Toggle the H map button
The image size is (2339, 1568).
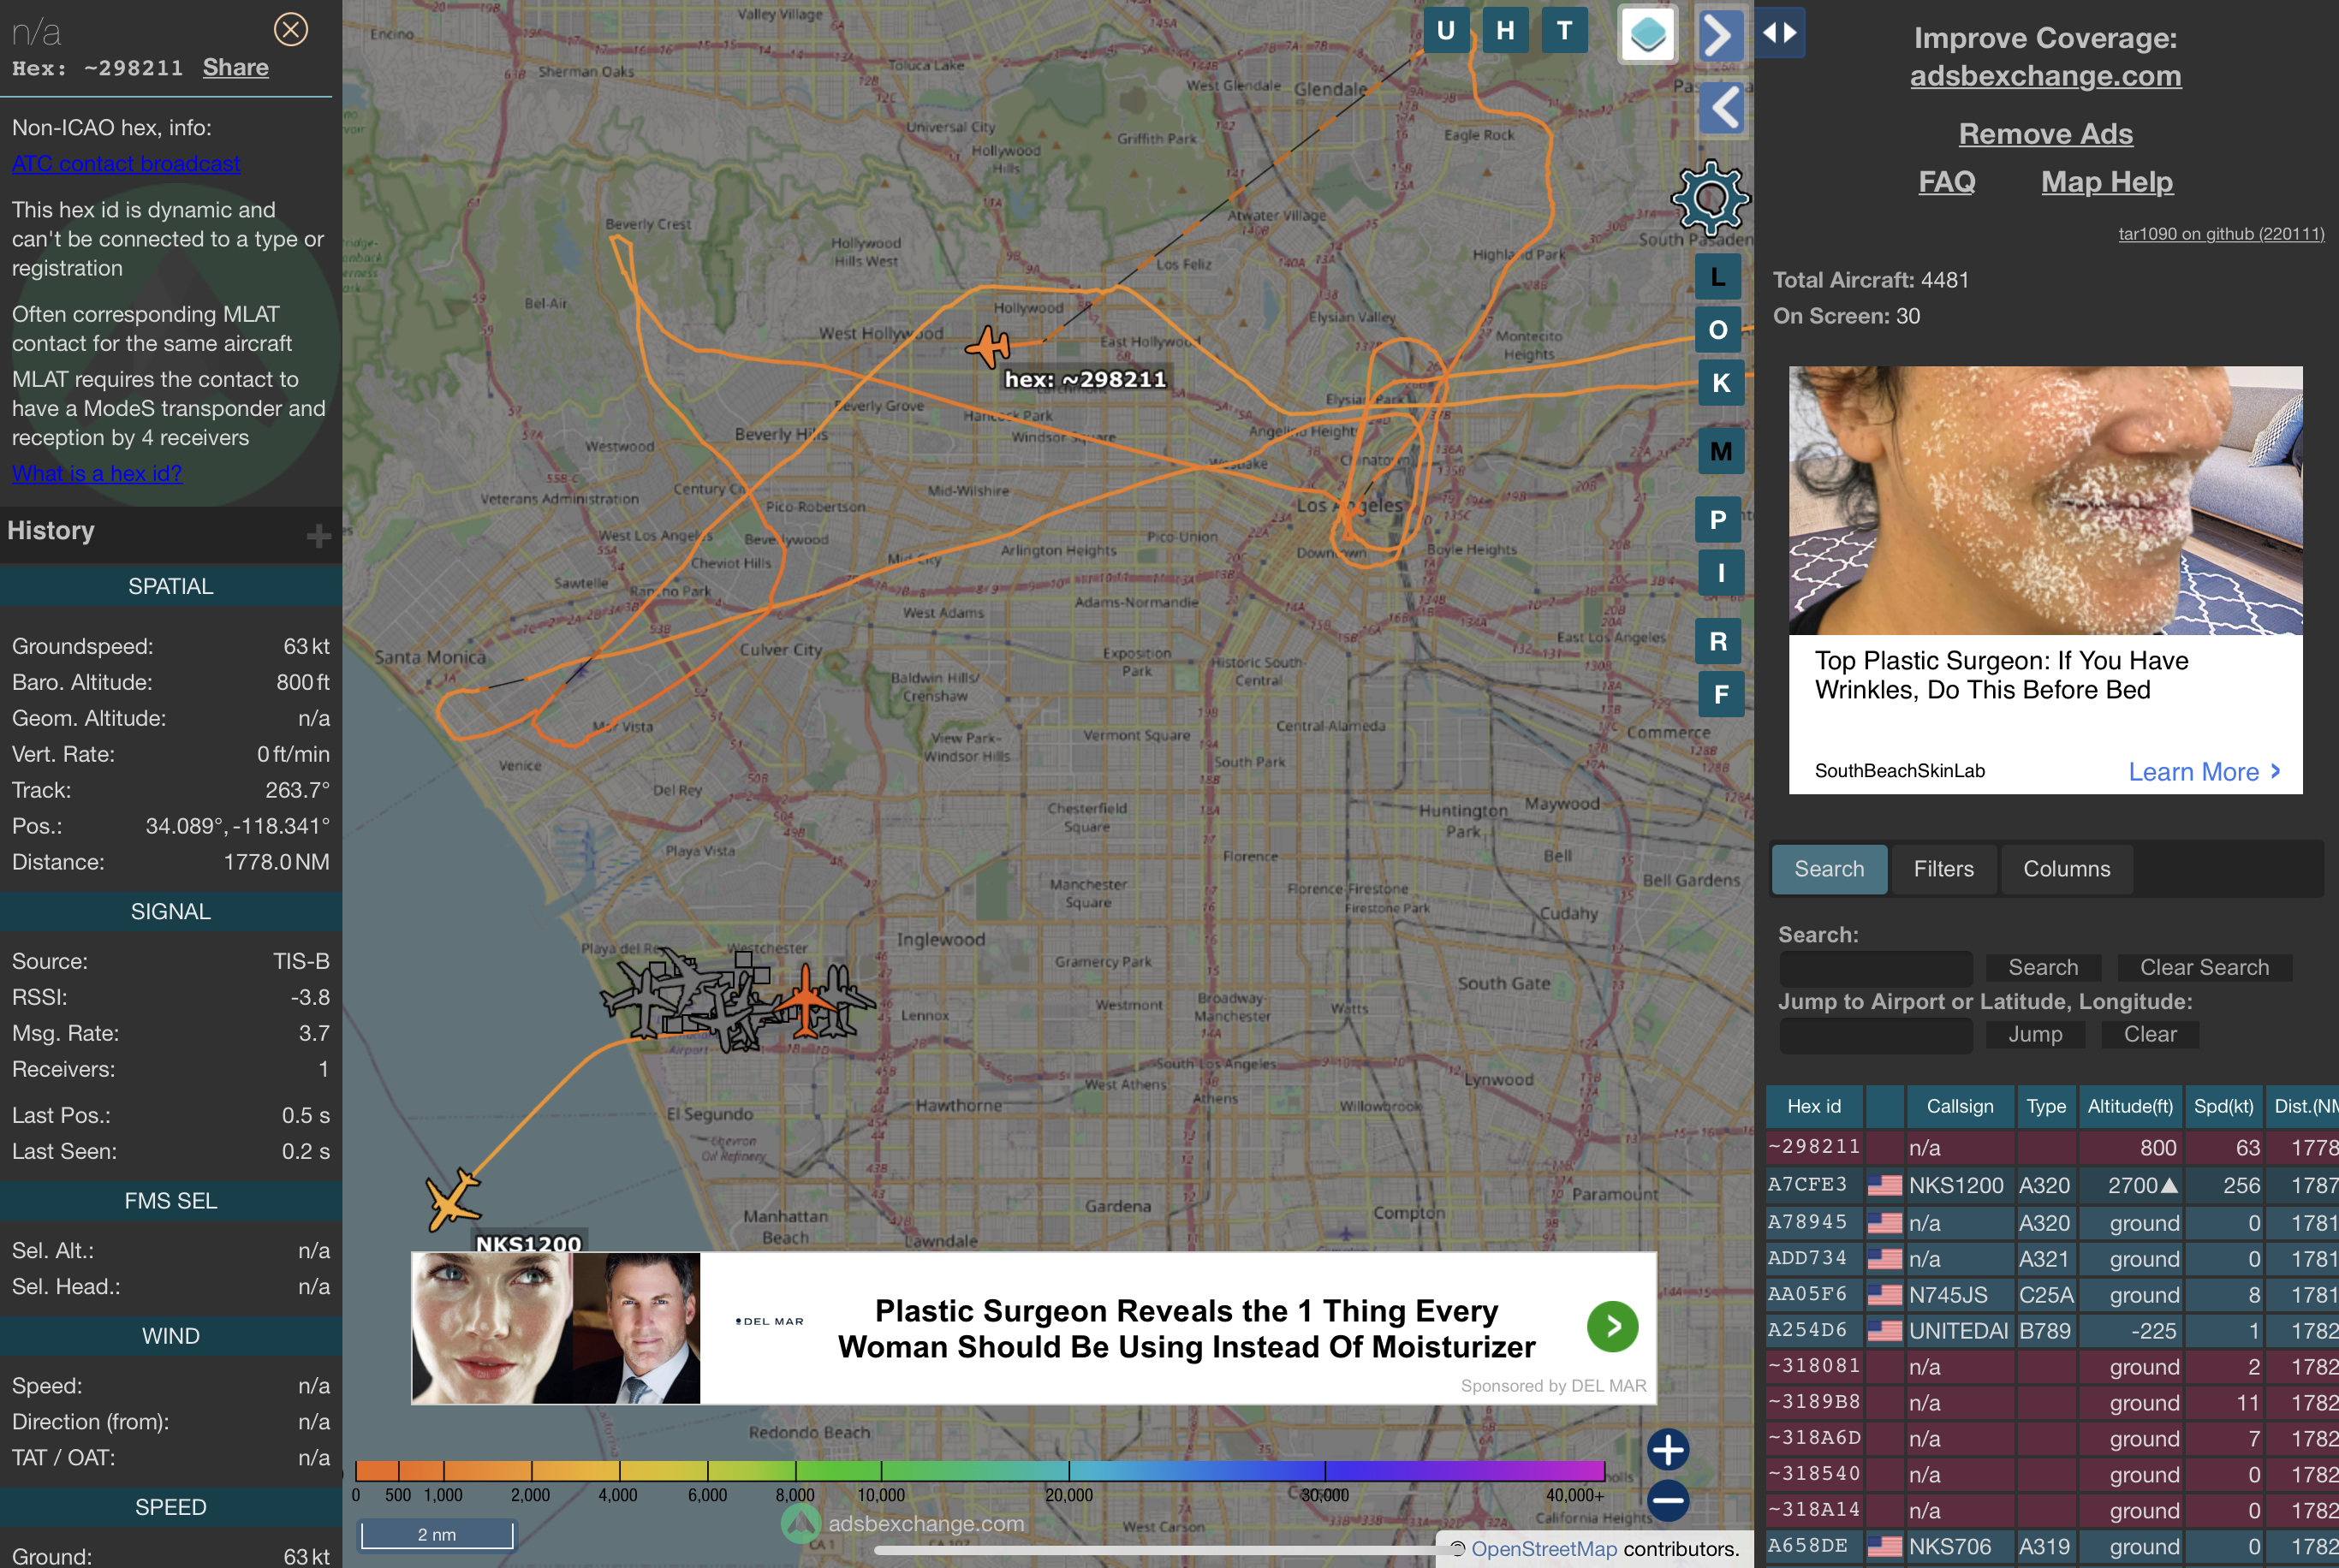tap(1505, 30)
